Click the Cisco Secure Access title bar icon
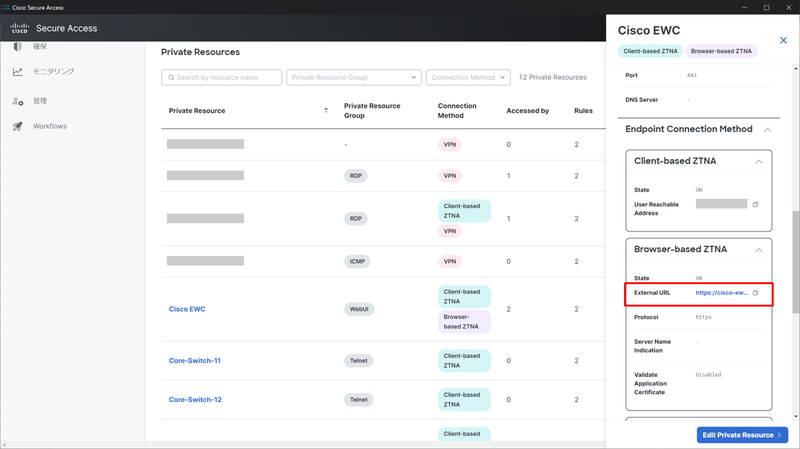Image resolution: width=800 pixels, height=449 pixels. coord(6,7)
